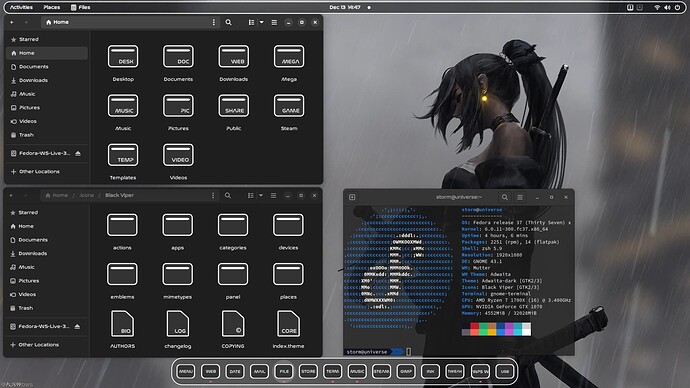Open the STEAM dock icon

tap(382, 372)
